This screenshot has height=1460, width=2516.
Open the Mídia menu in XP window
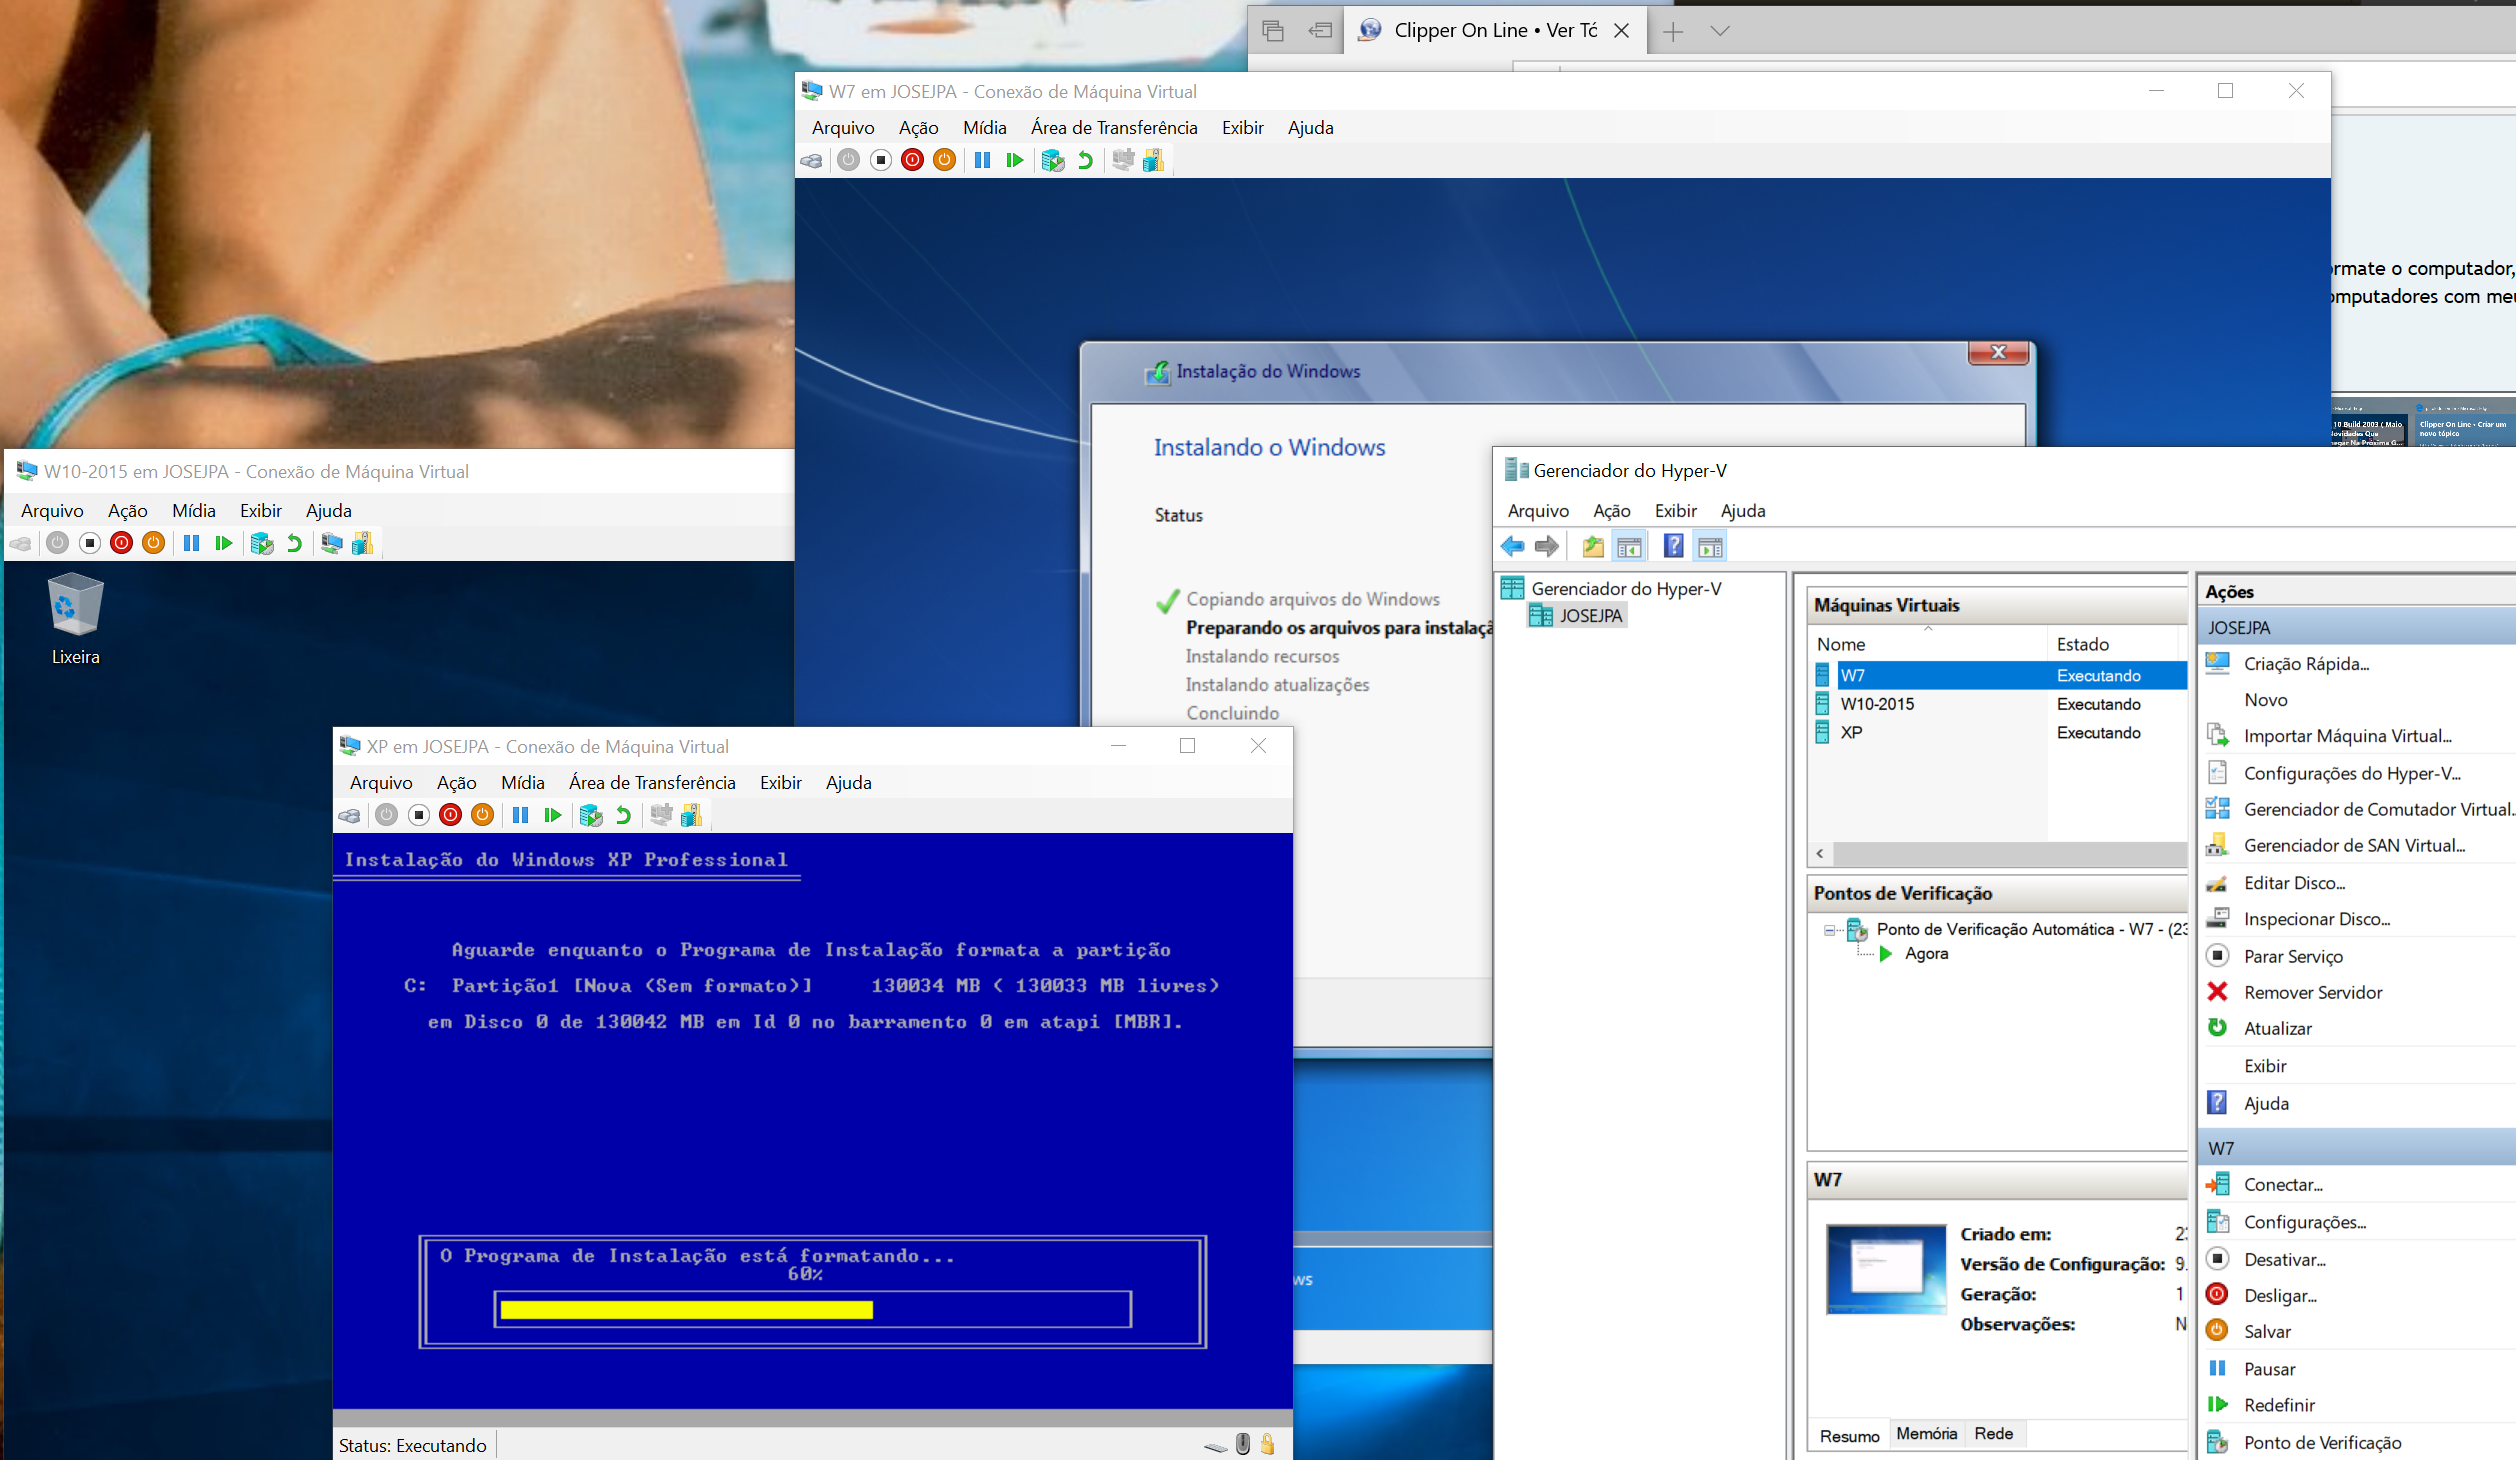[522, 782]
